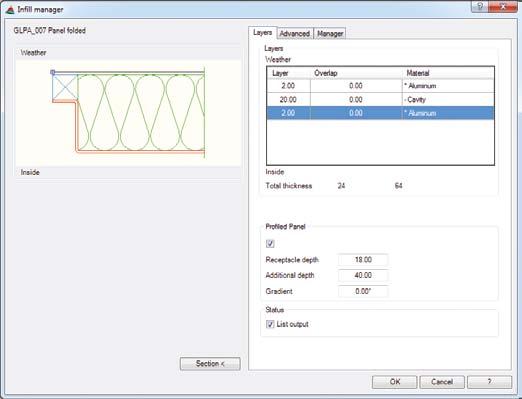Image resolution: width=522 pixels, height=399 pixels.
Task: Click the 20.00 layer thickness cell
Action: [x=288, y=100]
